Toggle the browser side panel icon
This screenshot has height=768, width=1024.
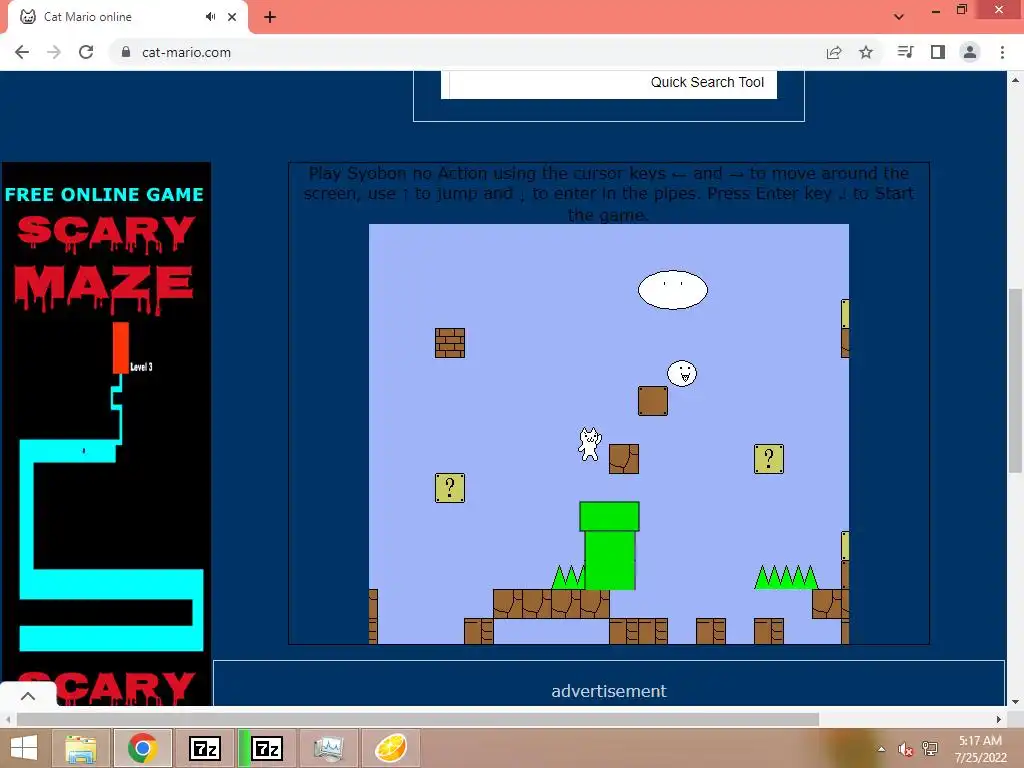938,52
